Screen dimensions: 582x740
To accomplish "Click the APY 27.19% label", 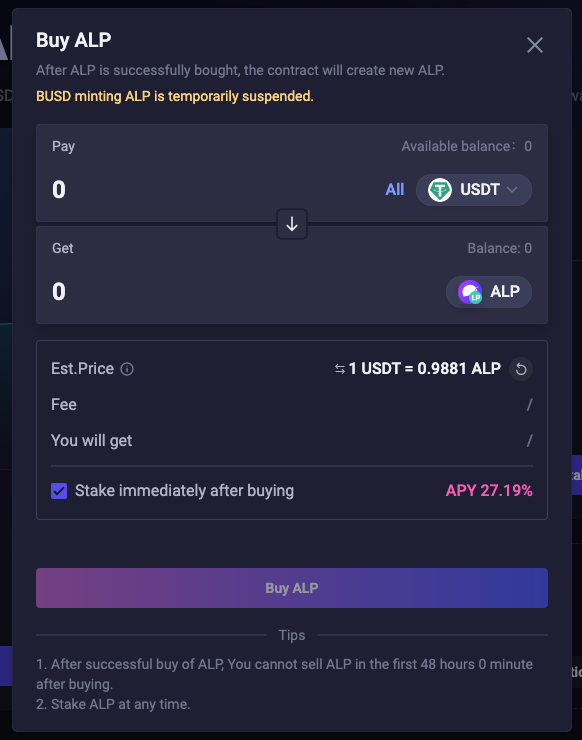I will 489,491.
